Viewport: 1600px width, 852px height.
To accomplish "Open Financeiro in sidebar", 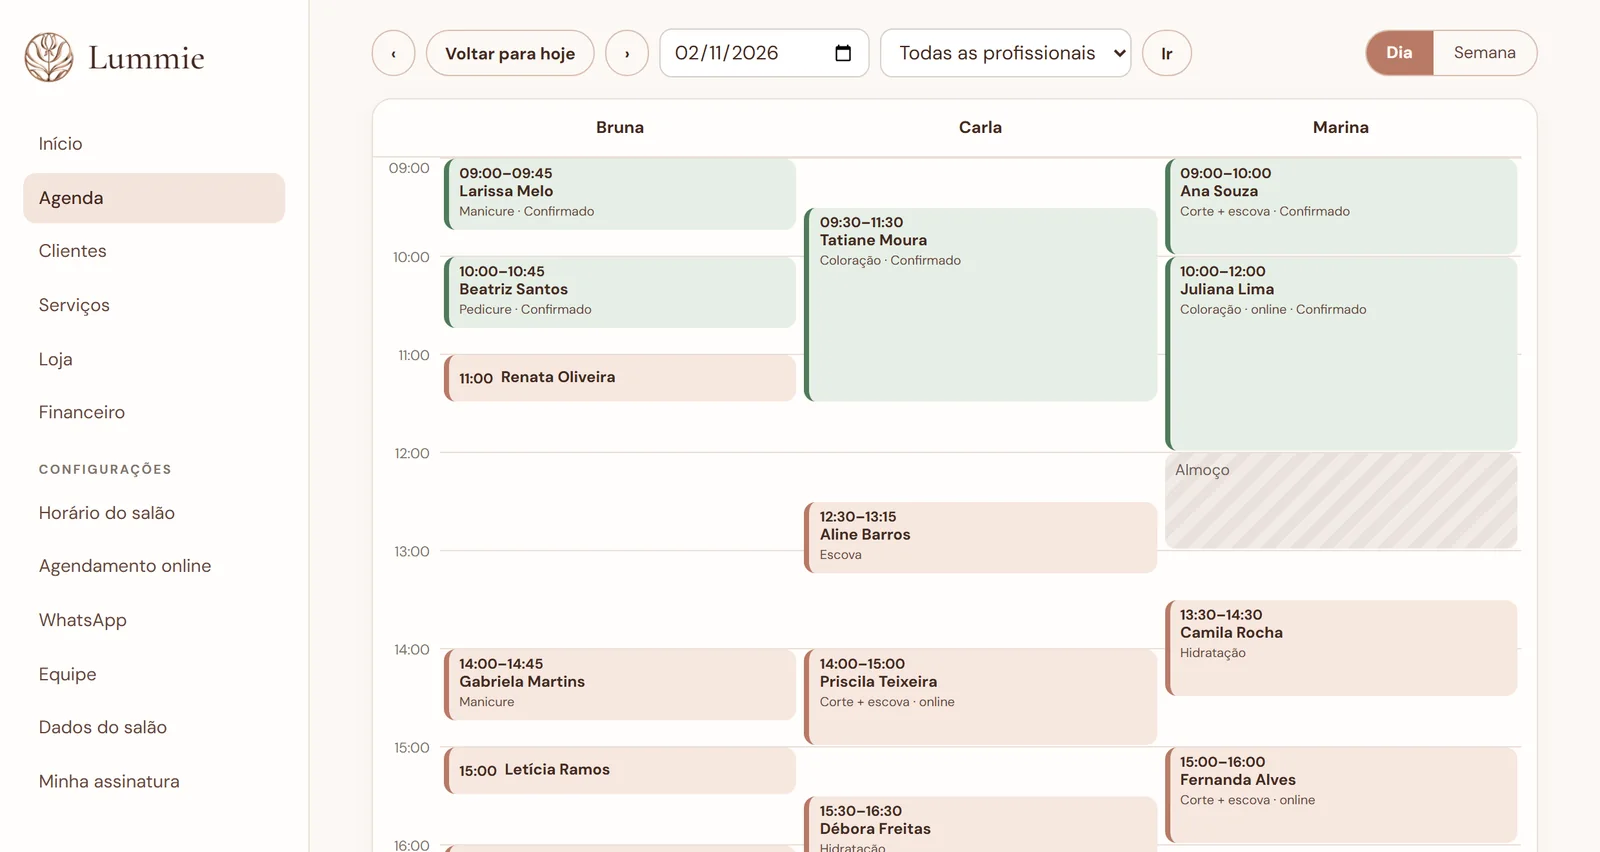I will pos(154,412).
